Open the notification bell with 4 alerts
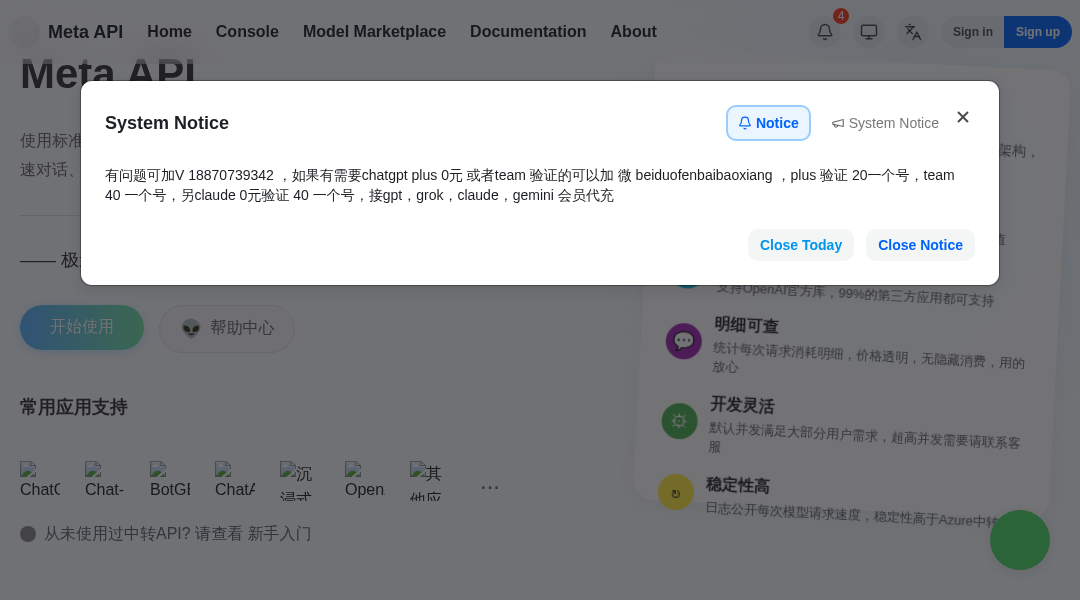The image size is (1080, 600). [824, 32]
